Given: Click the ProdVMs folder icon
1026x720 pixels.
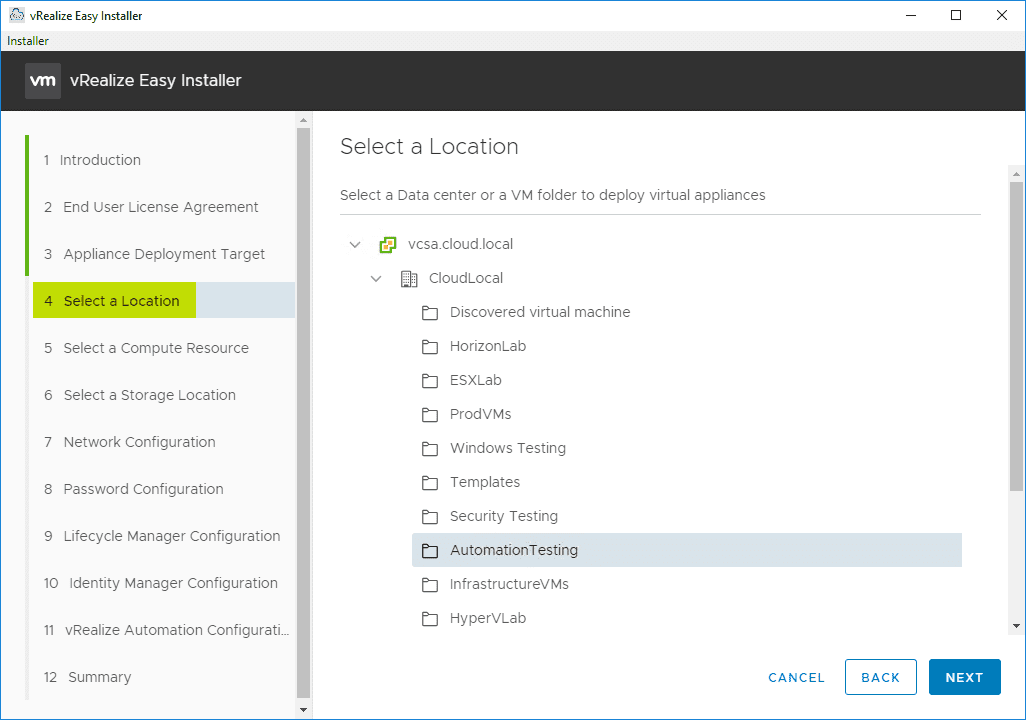Looking at the screenshot, I should [x=430, y=414].
